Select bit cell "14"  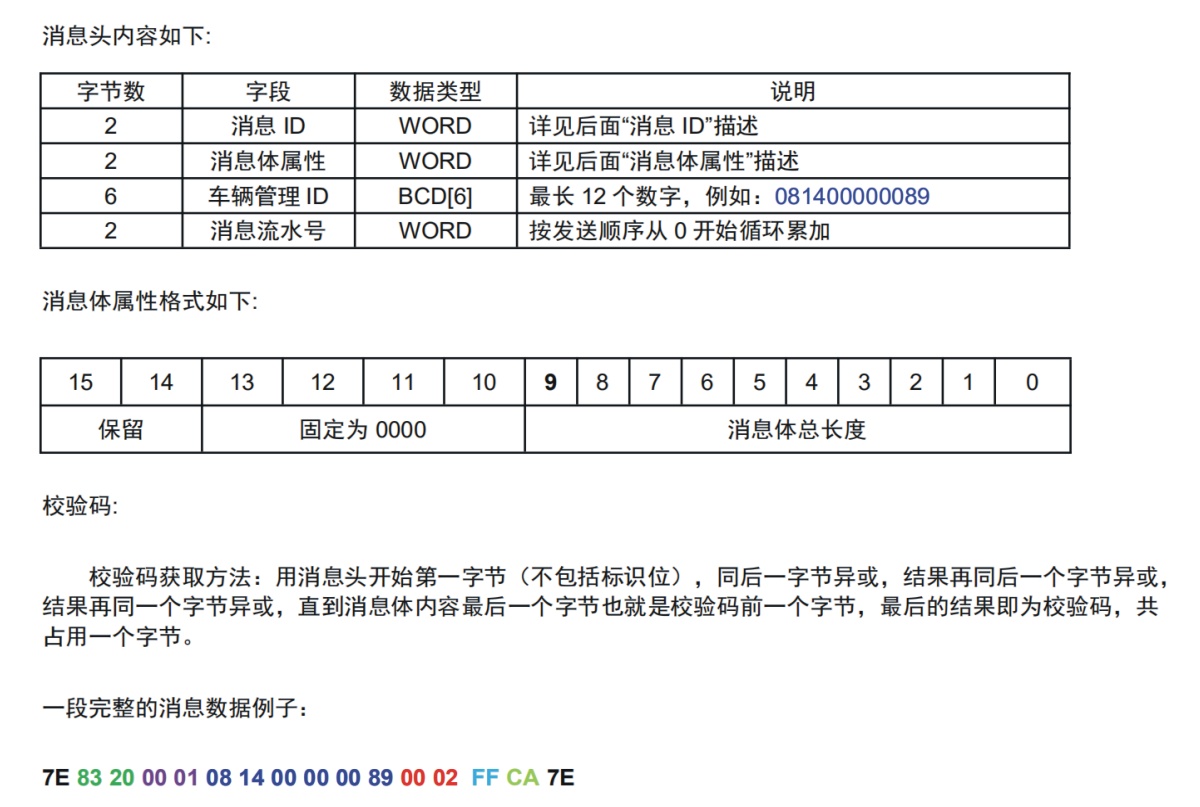tap(161, 383)
